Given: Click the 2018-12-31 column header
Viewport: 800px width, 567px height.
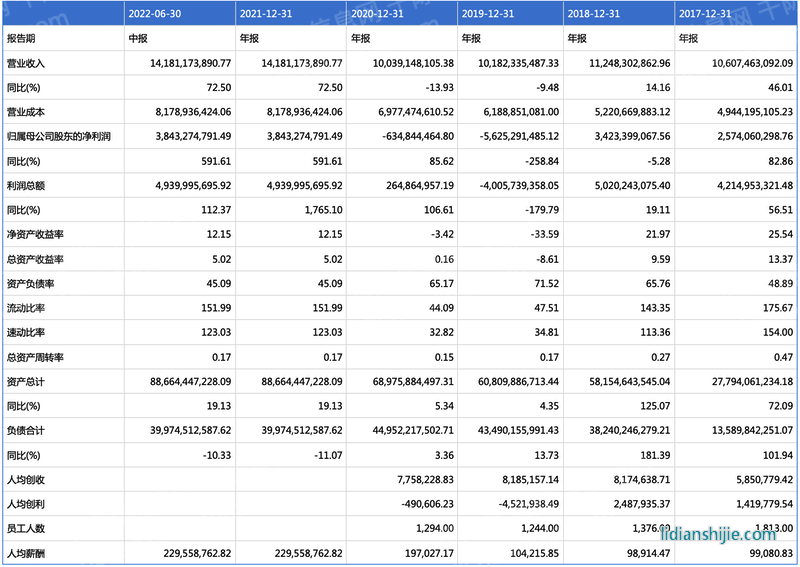Looking at the screenshot, I should point(594,14).
